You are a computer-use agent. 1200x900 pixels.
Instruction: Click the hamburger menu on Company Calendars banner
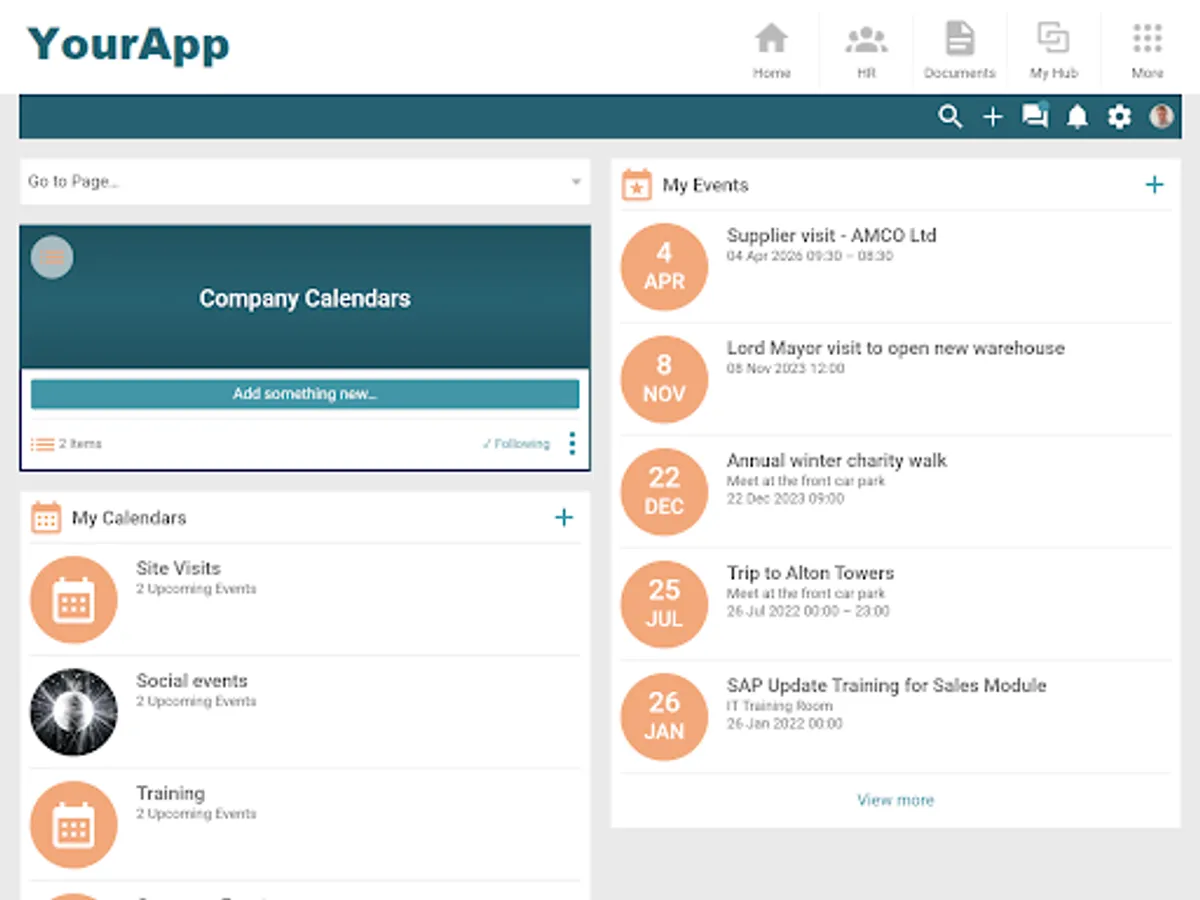(x=52, y=257)
